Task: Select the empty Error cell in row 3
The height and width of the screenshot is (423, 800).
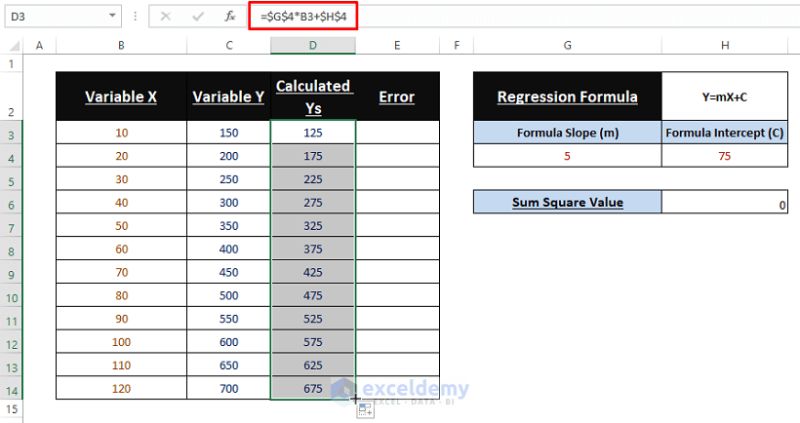Action: [397, 133]
